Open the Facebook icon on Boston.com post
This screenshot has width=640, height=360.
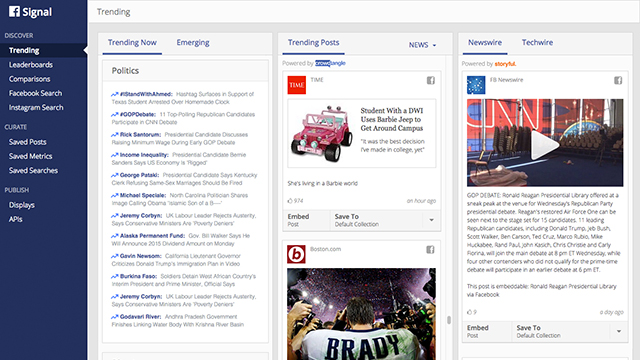(x=430, y=249)
